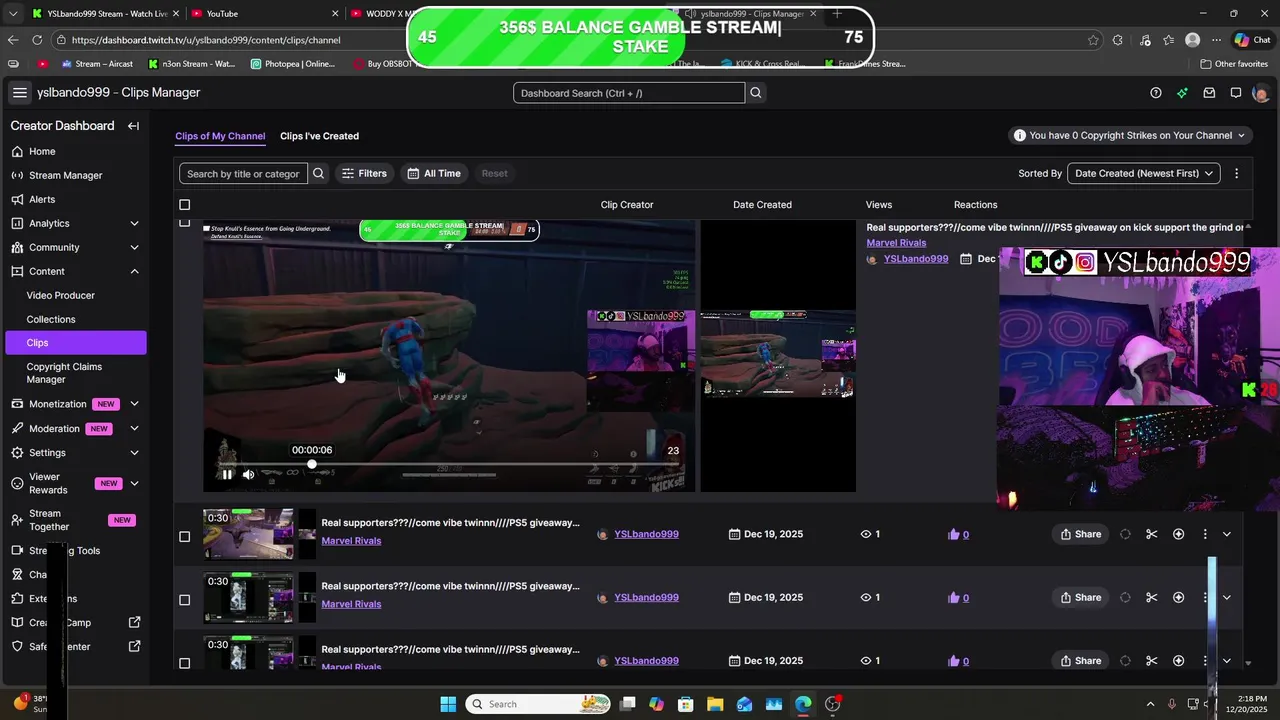Switch to Clips of My Channel tab
This screenshot has width=1280, height=720.
tap(220, 136)
